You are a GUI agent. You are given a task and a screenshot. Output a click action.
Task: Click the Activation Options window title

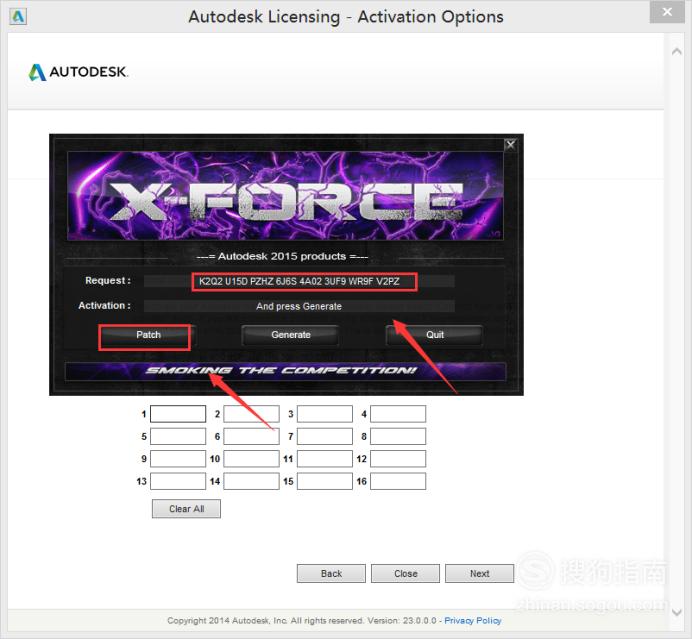[346, 17]
